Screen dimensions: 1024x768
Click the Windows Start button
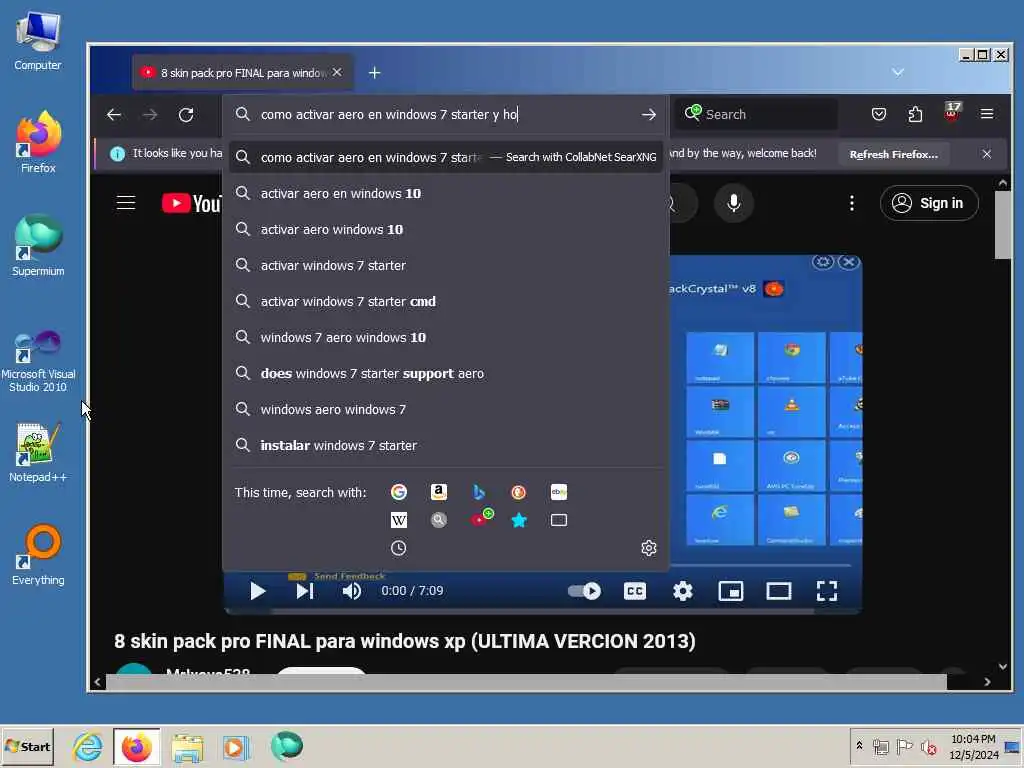coord(27,746)
